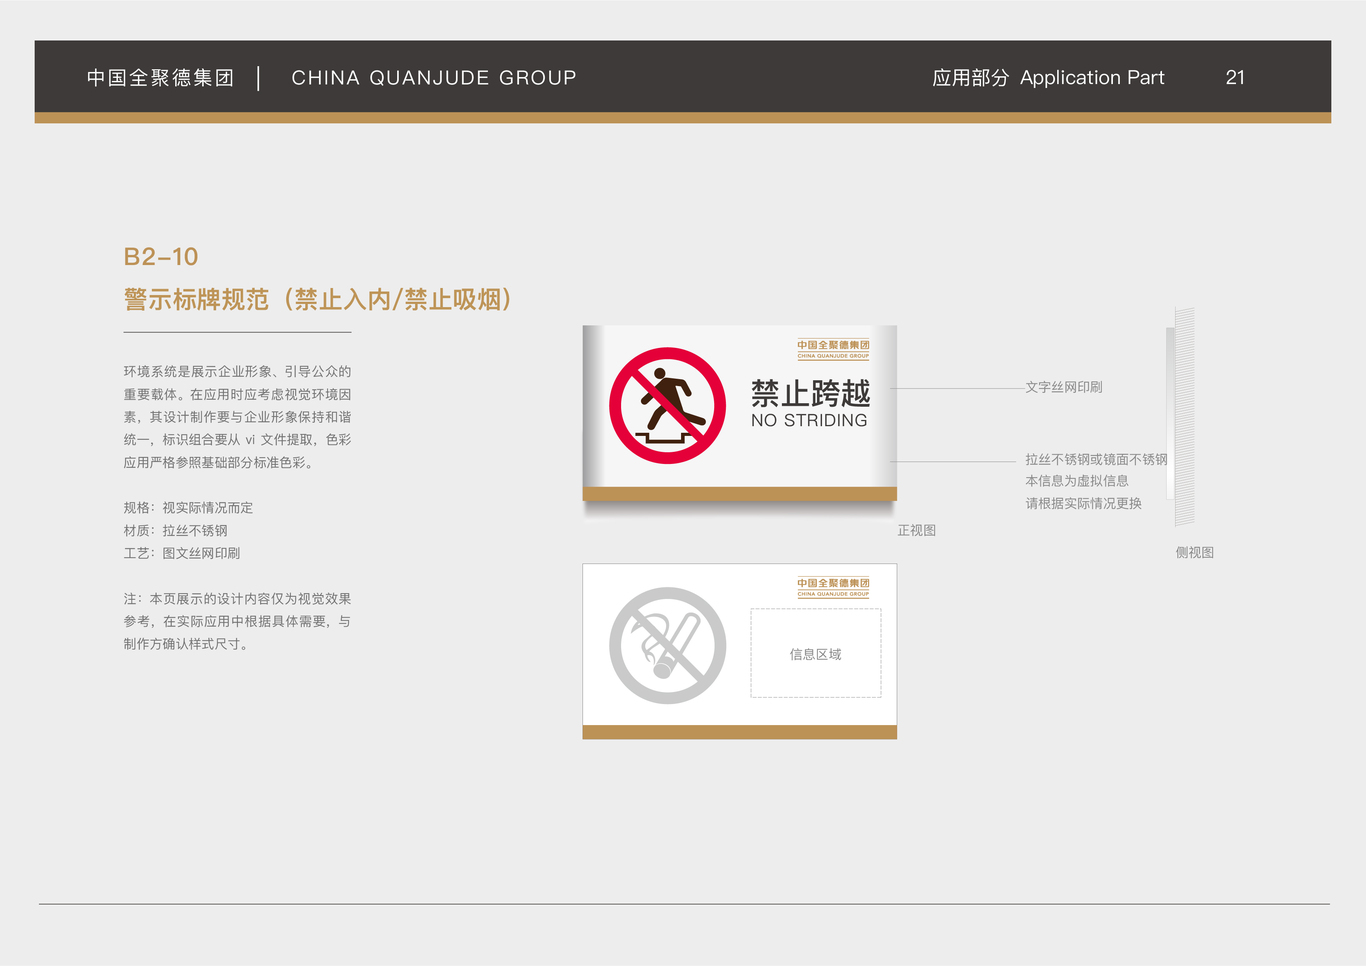Click 中国全聚德集团 in the header
Screen dimensions: 1366x966
coord(160,78)
